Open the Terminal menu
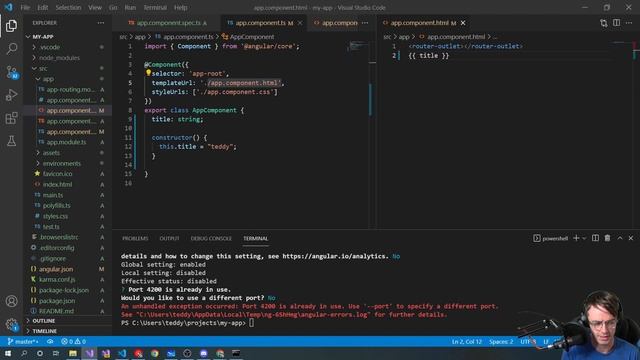The height and width of the screenshot is (360, 640). pos(155,8)
